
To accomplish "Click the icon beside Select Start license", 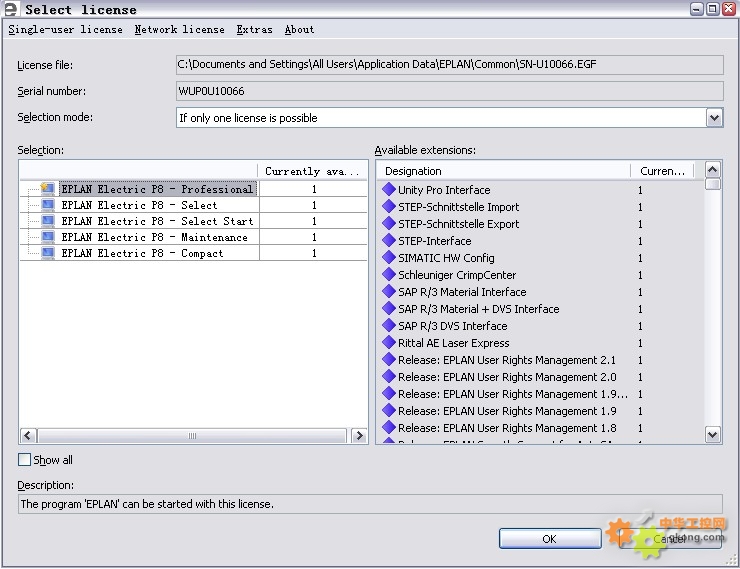I will (48, 221).
